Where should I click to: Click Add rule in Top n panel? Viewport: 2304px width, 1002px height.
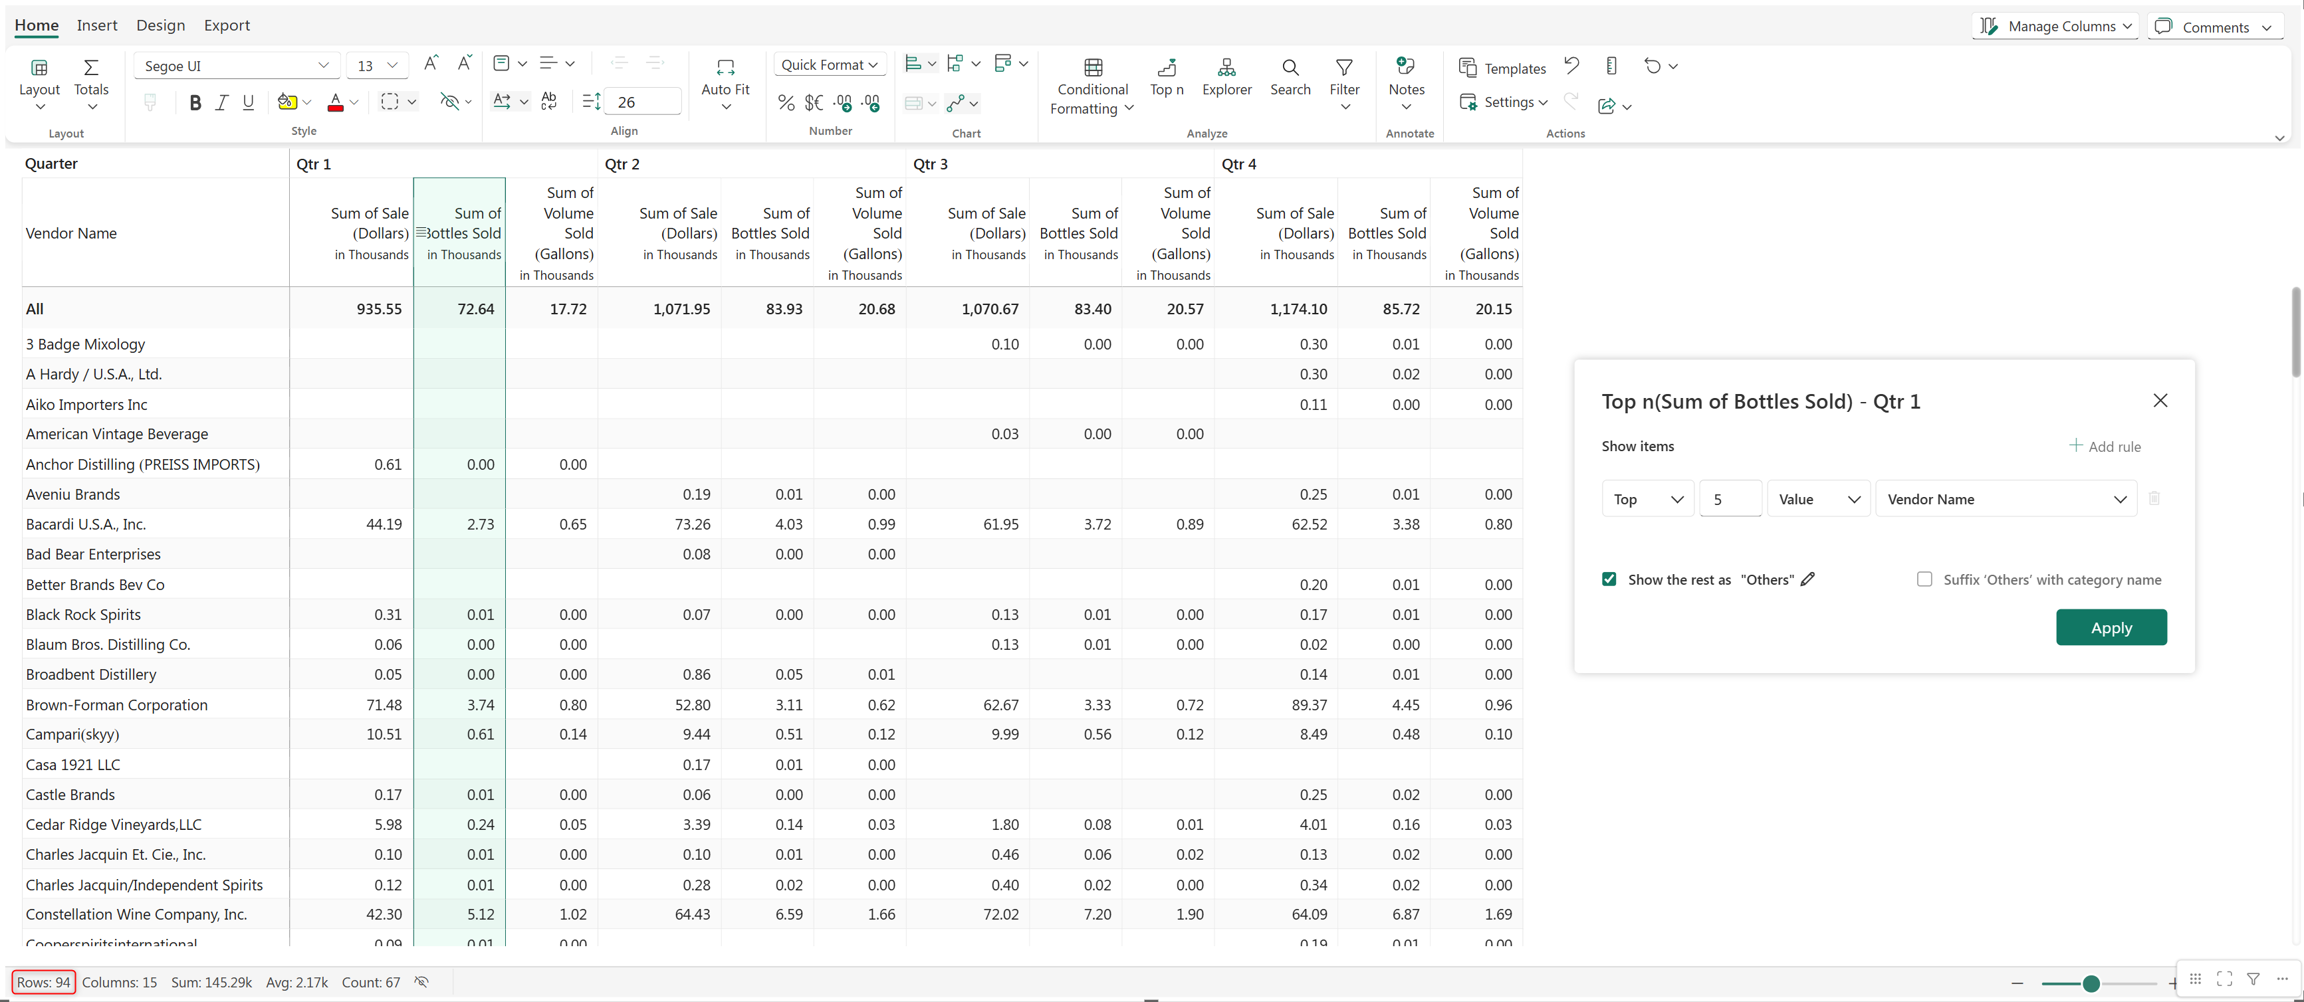(x=2105, y=446)
